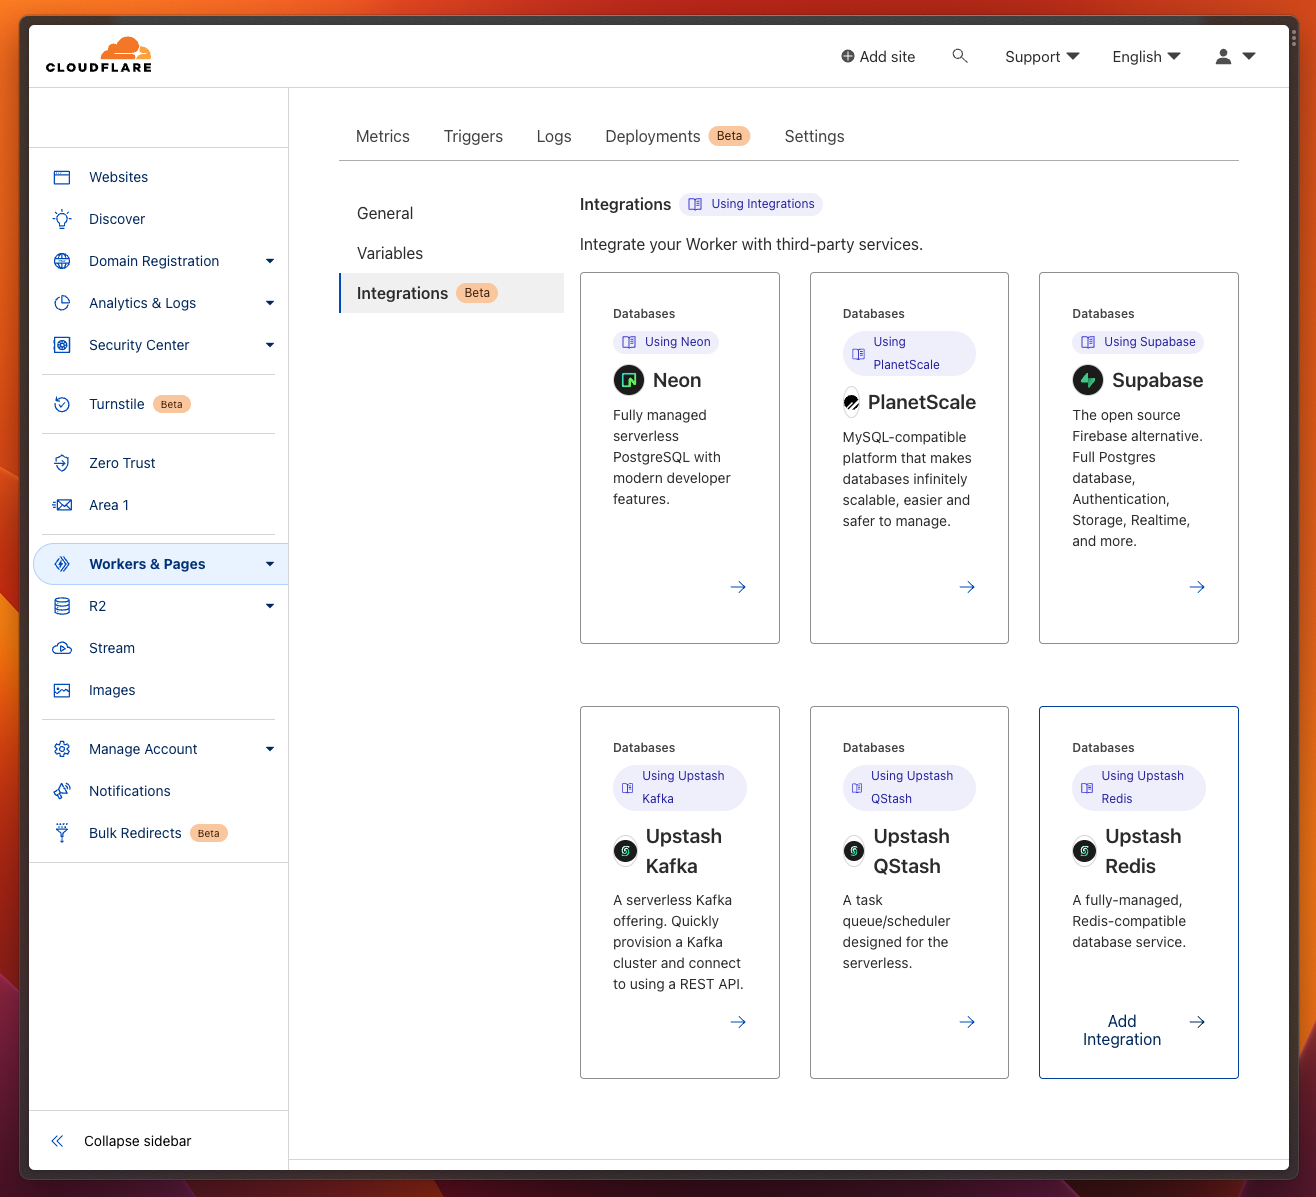
Task: Click Add Integration on Upstash Redis
Action: (1122, 1030)
